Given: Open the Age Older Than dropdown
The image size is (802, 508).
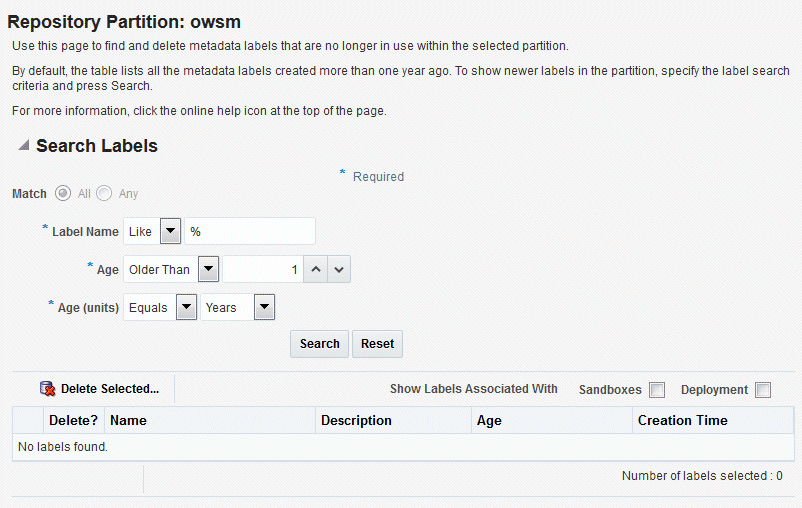Looking at the screenshot, I should [x=208, y=270].
